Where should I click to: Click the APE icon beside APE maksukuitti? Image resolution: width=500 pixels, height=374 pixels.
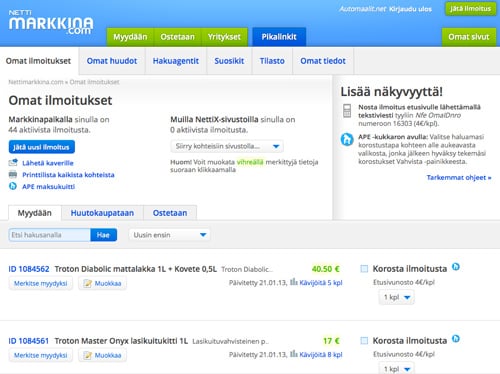coord(13,186)
